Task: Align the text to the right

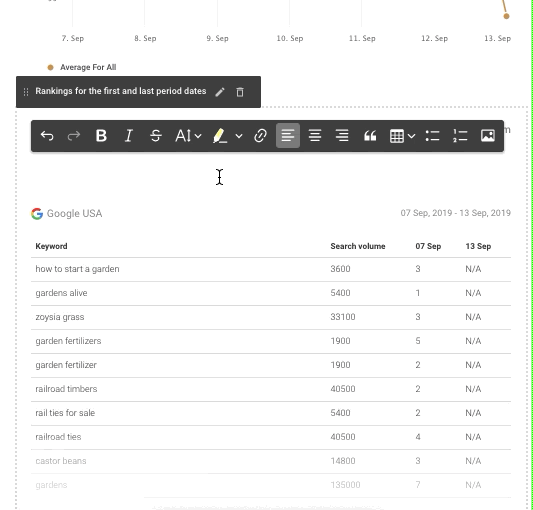Action: click(x=342, y=136)
